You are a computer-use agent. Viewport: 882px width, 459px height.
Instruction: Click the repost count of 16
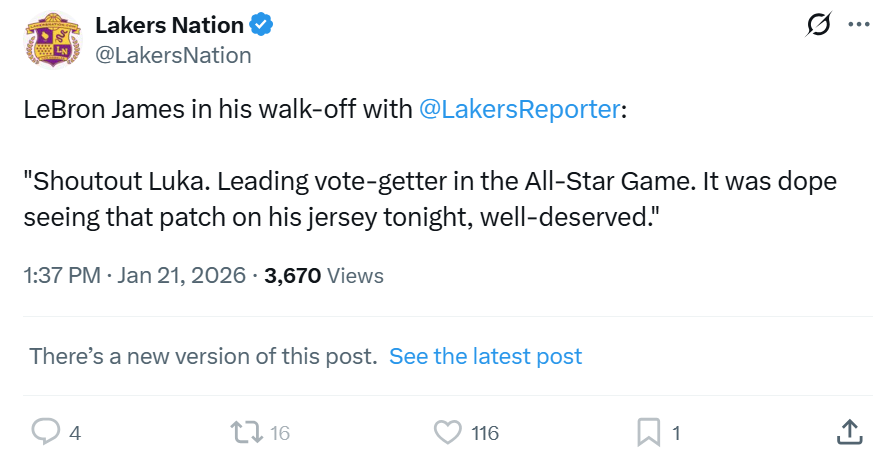(279, 433)
